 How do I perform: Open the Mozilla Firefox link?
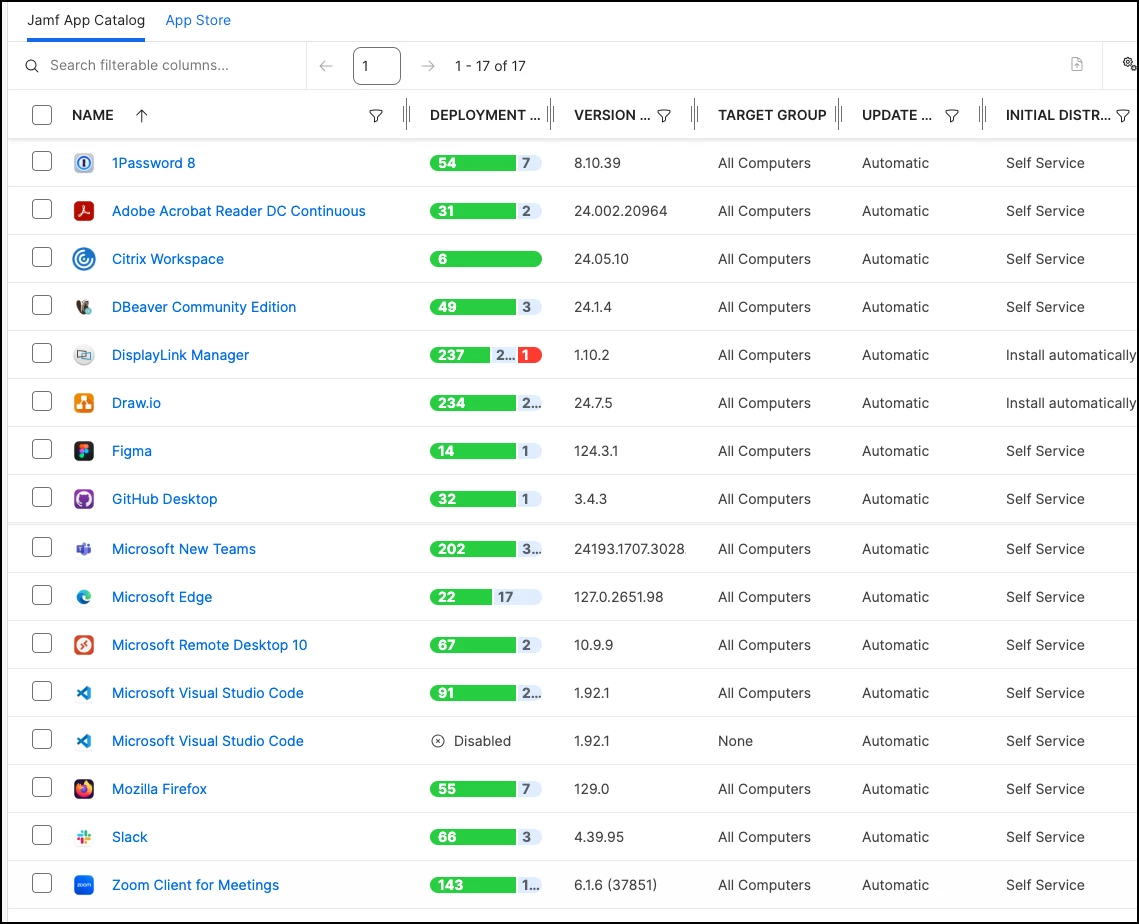(x=159, y=788)
